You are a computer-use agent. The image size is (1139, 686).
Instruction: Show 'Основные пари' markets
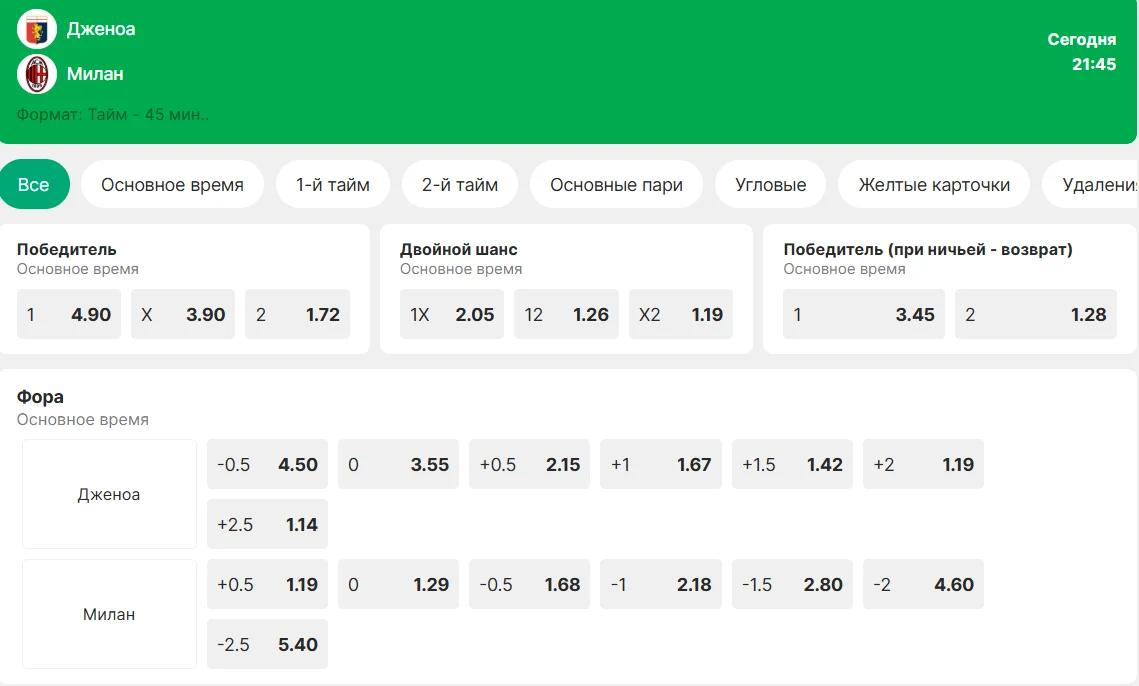[x=616, y=185]
